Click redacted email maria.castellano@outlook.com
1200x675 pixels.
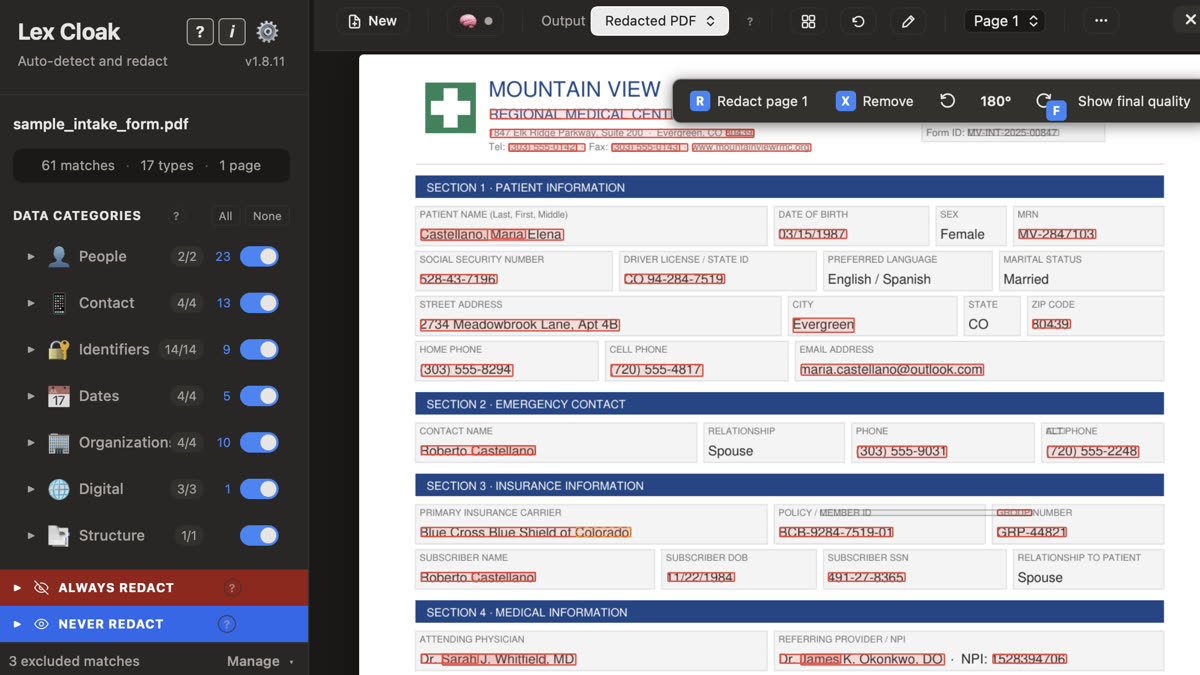click(x=892, y=370)
